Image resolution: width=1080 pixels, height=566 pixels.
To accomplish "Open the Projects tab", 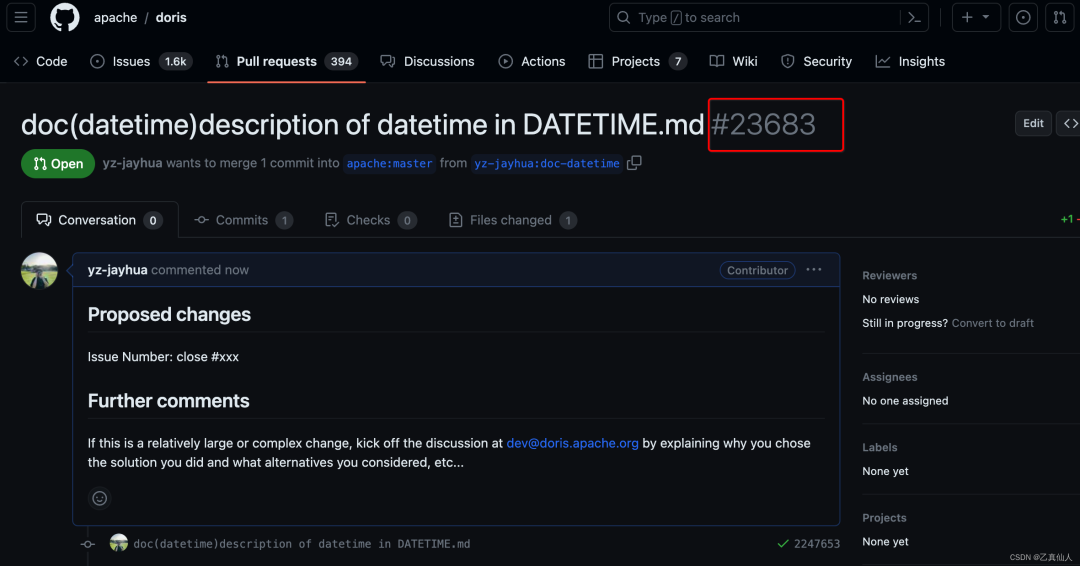I will click(x=637, y=61).
